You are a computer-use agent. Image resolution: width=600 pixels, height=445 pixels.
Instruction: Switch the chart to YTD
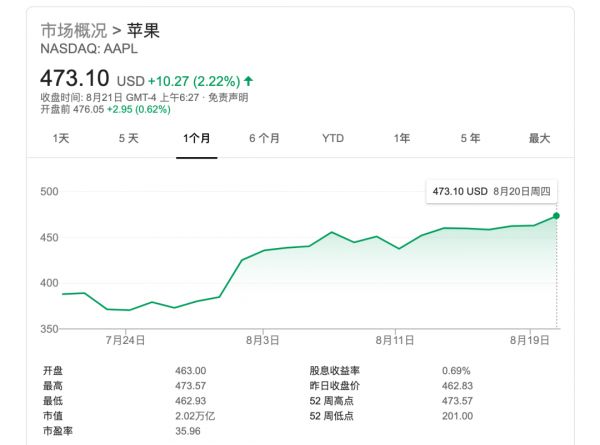pyautogui.click(x=333, y=138)
